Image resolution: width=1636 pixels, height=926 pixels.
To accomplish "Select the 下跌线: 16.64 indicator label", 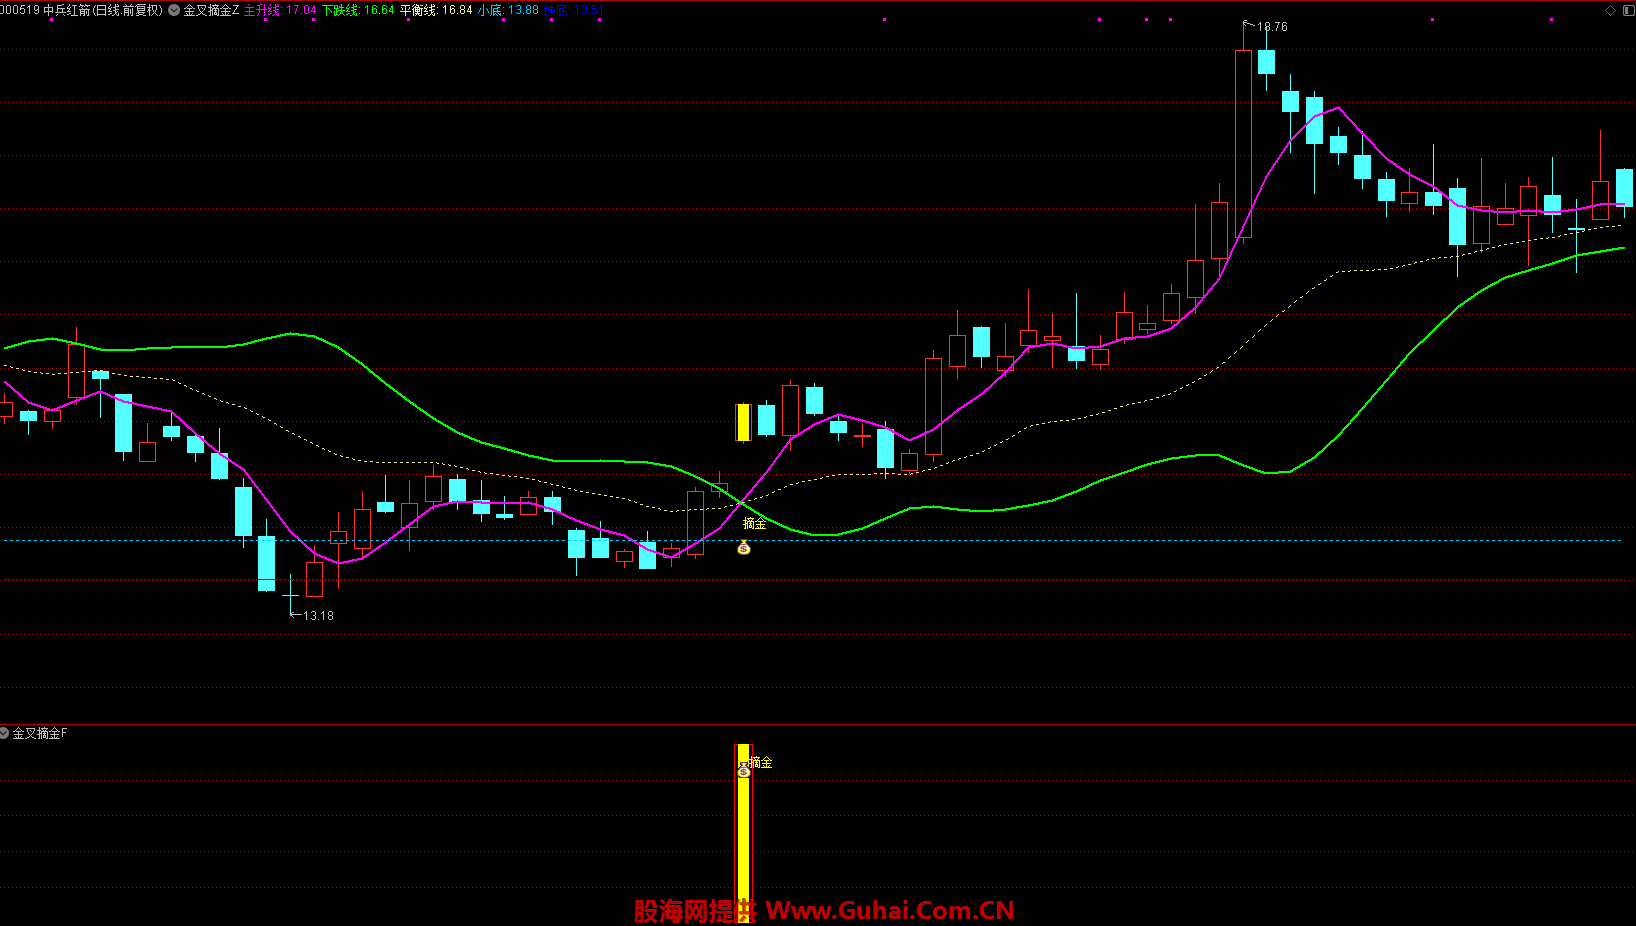I will pos(358,10).
